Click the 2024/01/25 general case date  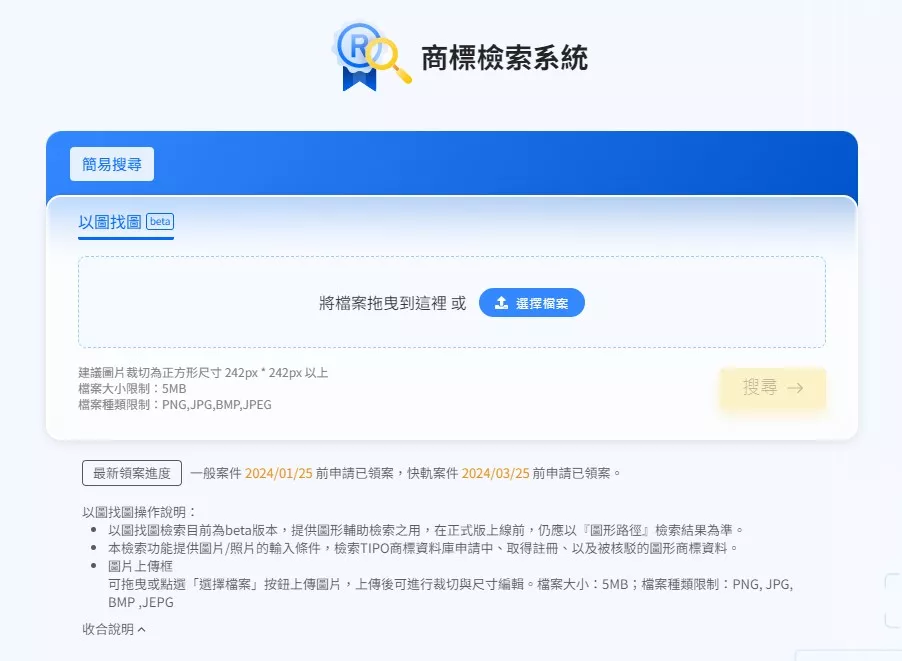point(278,473)
